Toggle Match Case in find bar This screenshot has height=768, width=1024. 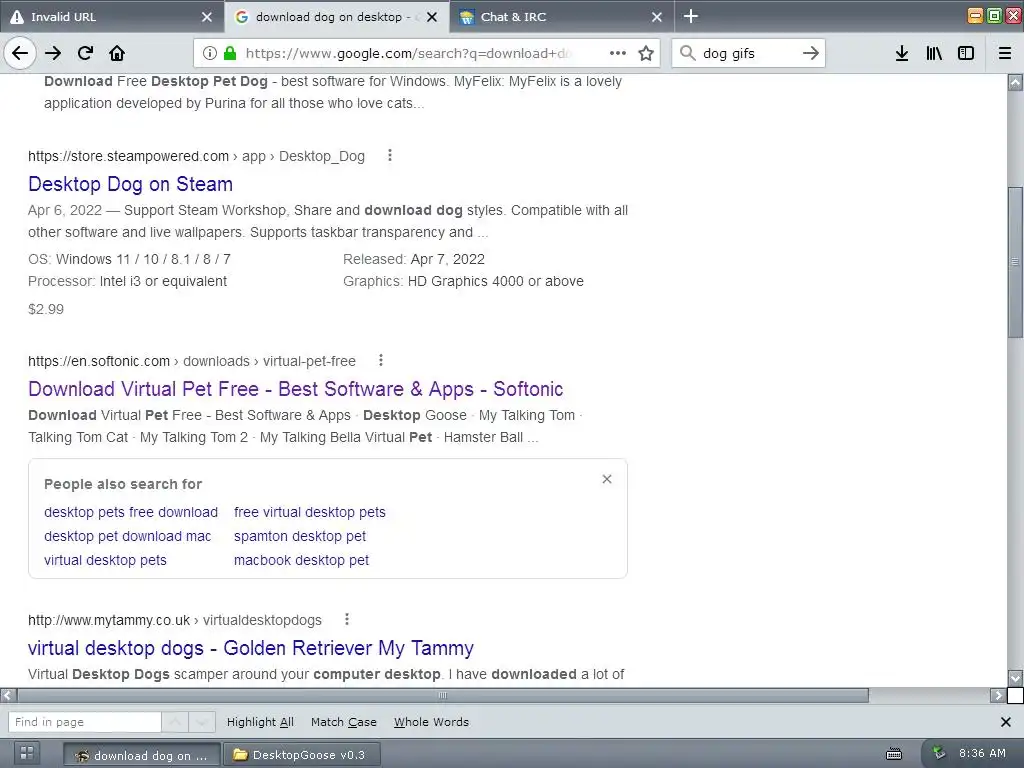[344, 722]
